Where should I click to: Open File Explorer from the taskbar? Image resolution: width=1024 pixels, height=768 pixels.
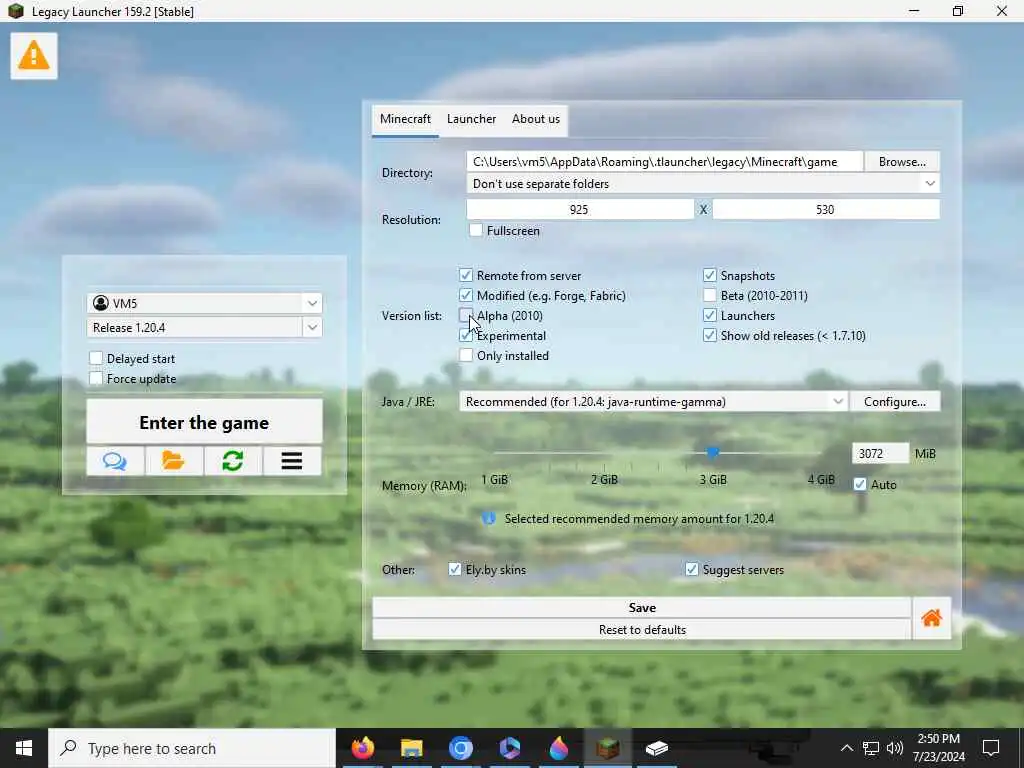coord(411,748)
